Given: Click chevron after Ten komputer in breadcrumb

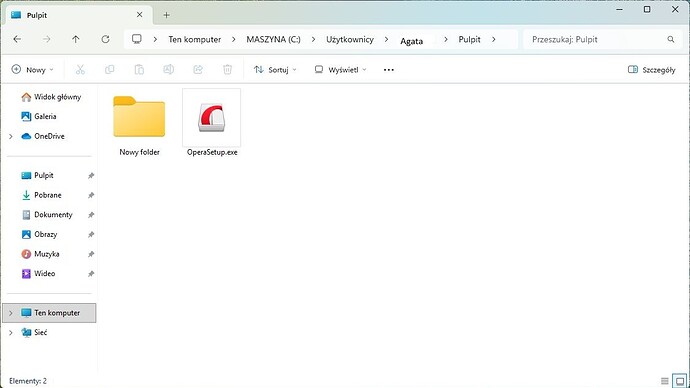Looking at the screenshot, I should [233, 39].
